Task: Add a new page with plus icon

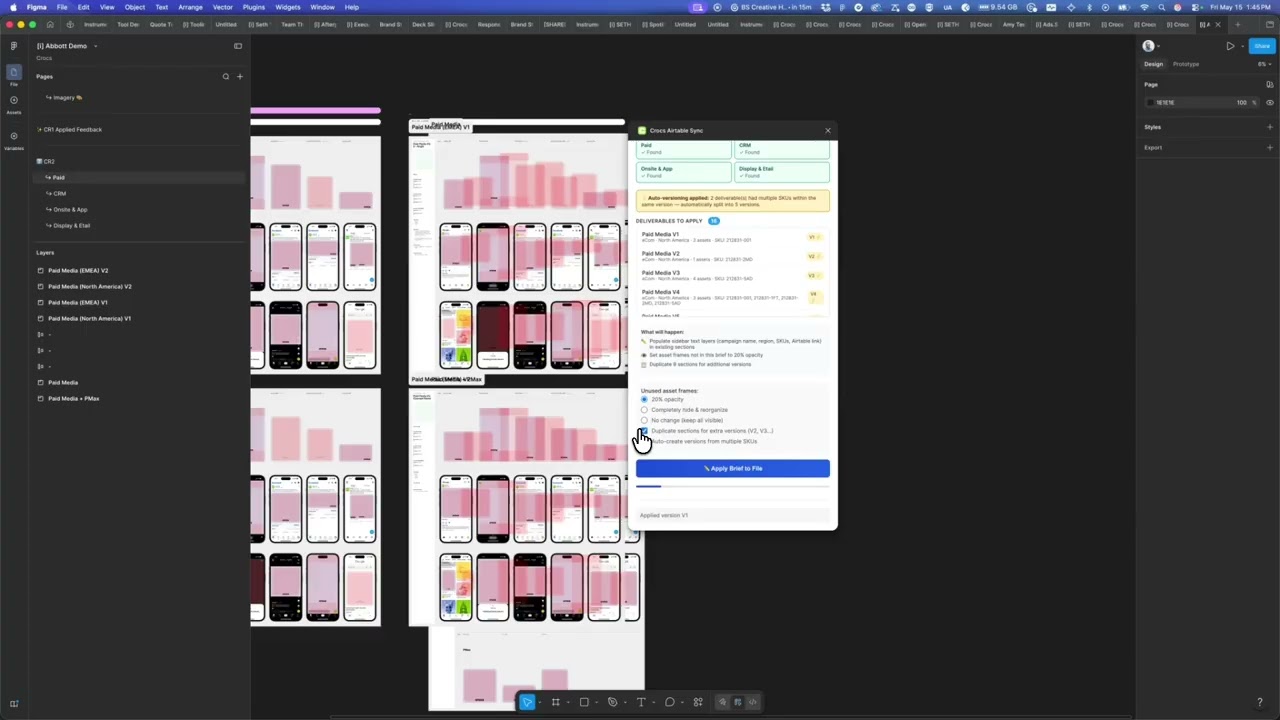Action: 239,77
